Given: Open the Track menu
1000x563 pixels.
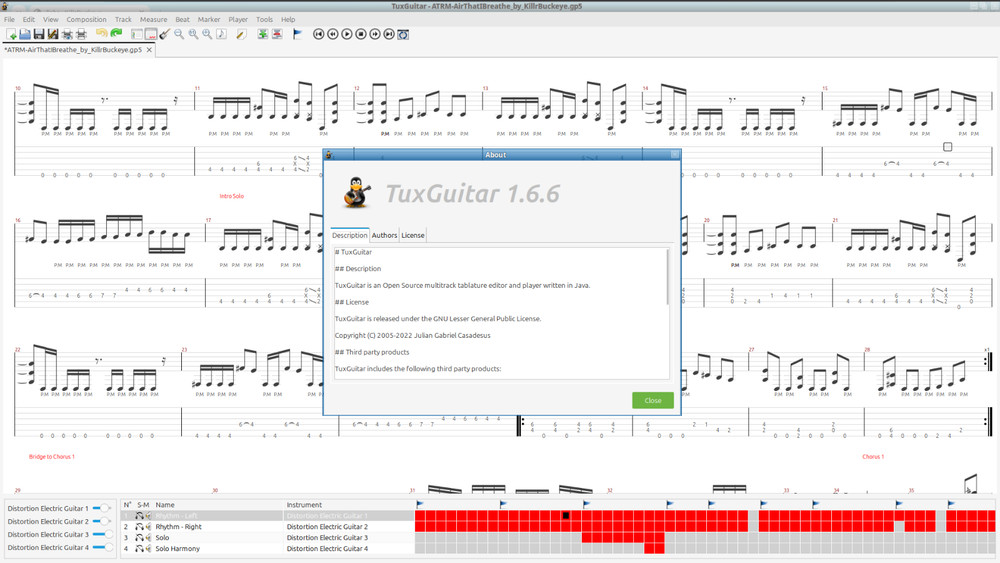Looking at the screenshot, I should [123, 19].
